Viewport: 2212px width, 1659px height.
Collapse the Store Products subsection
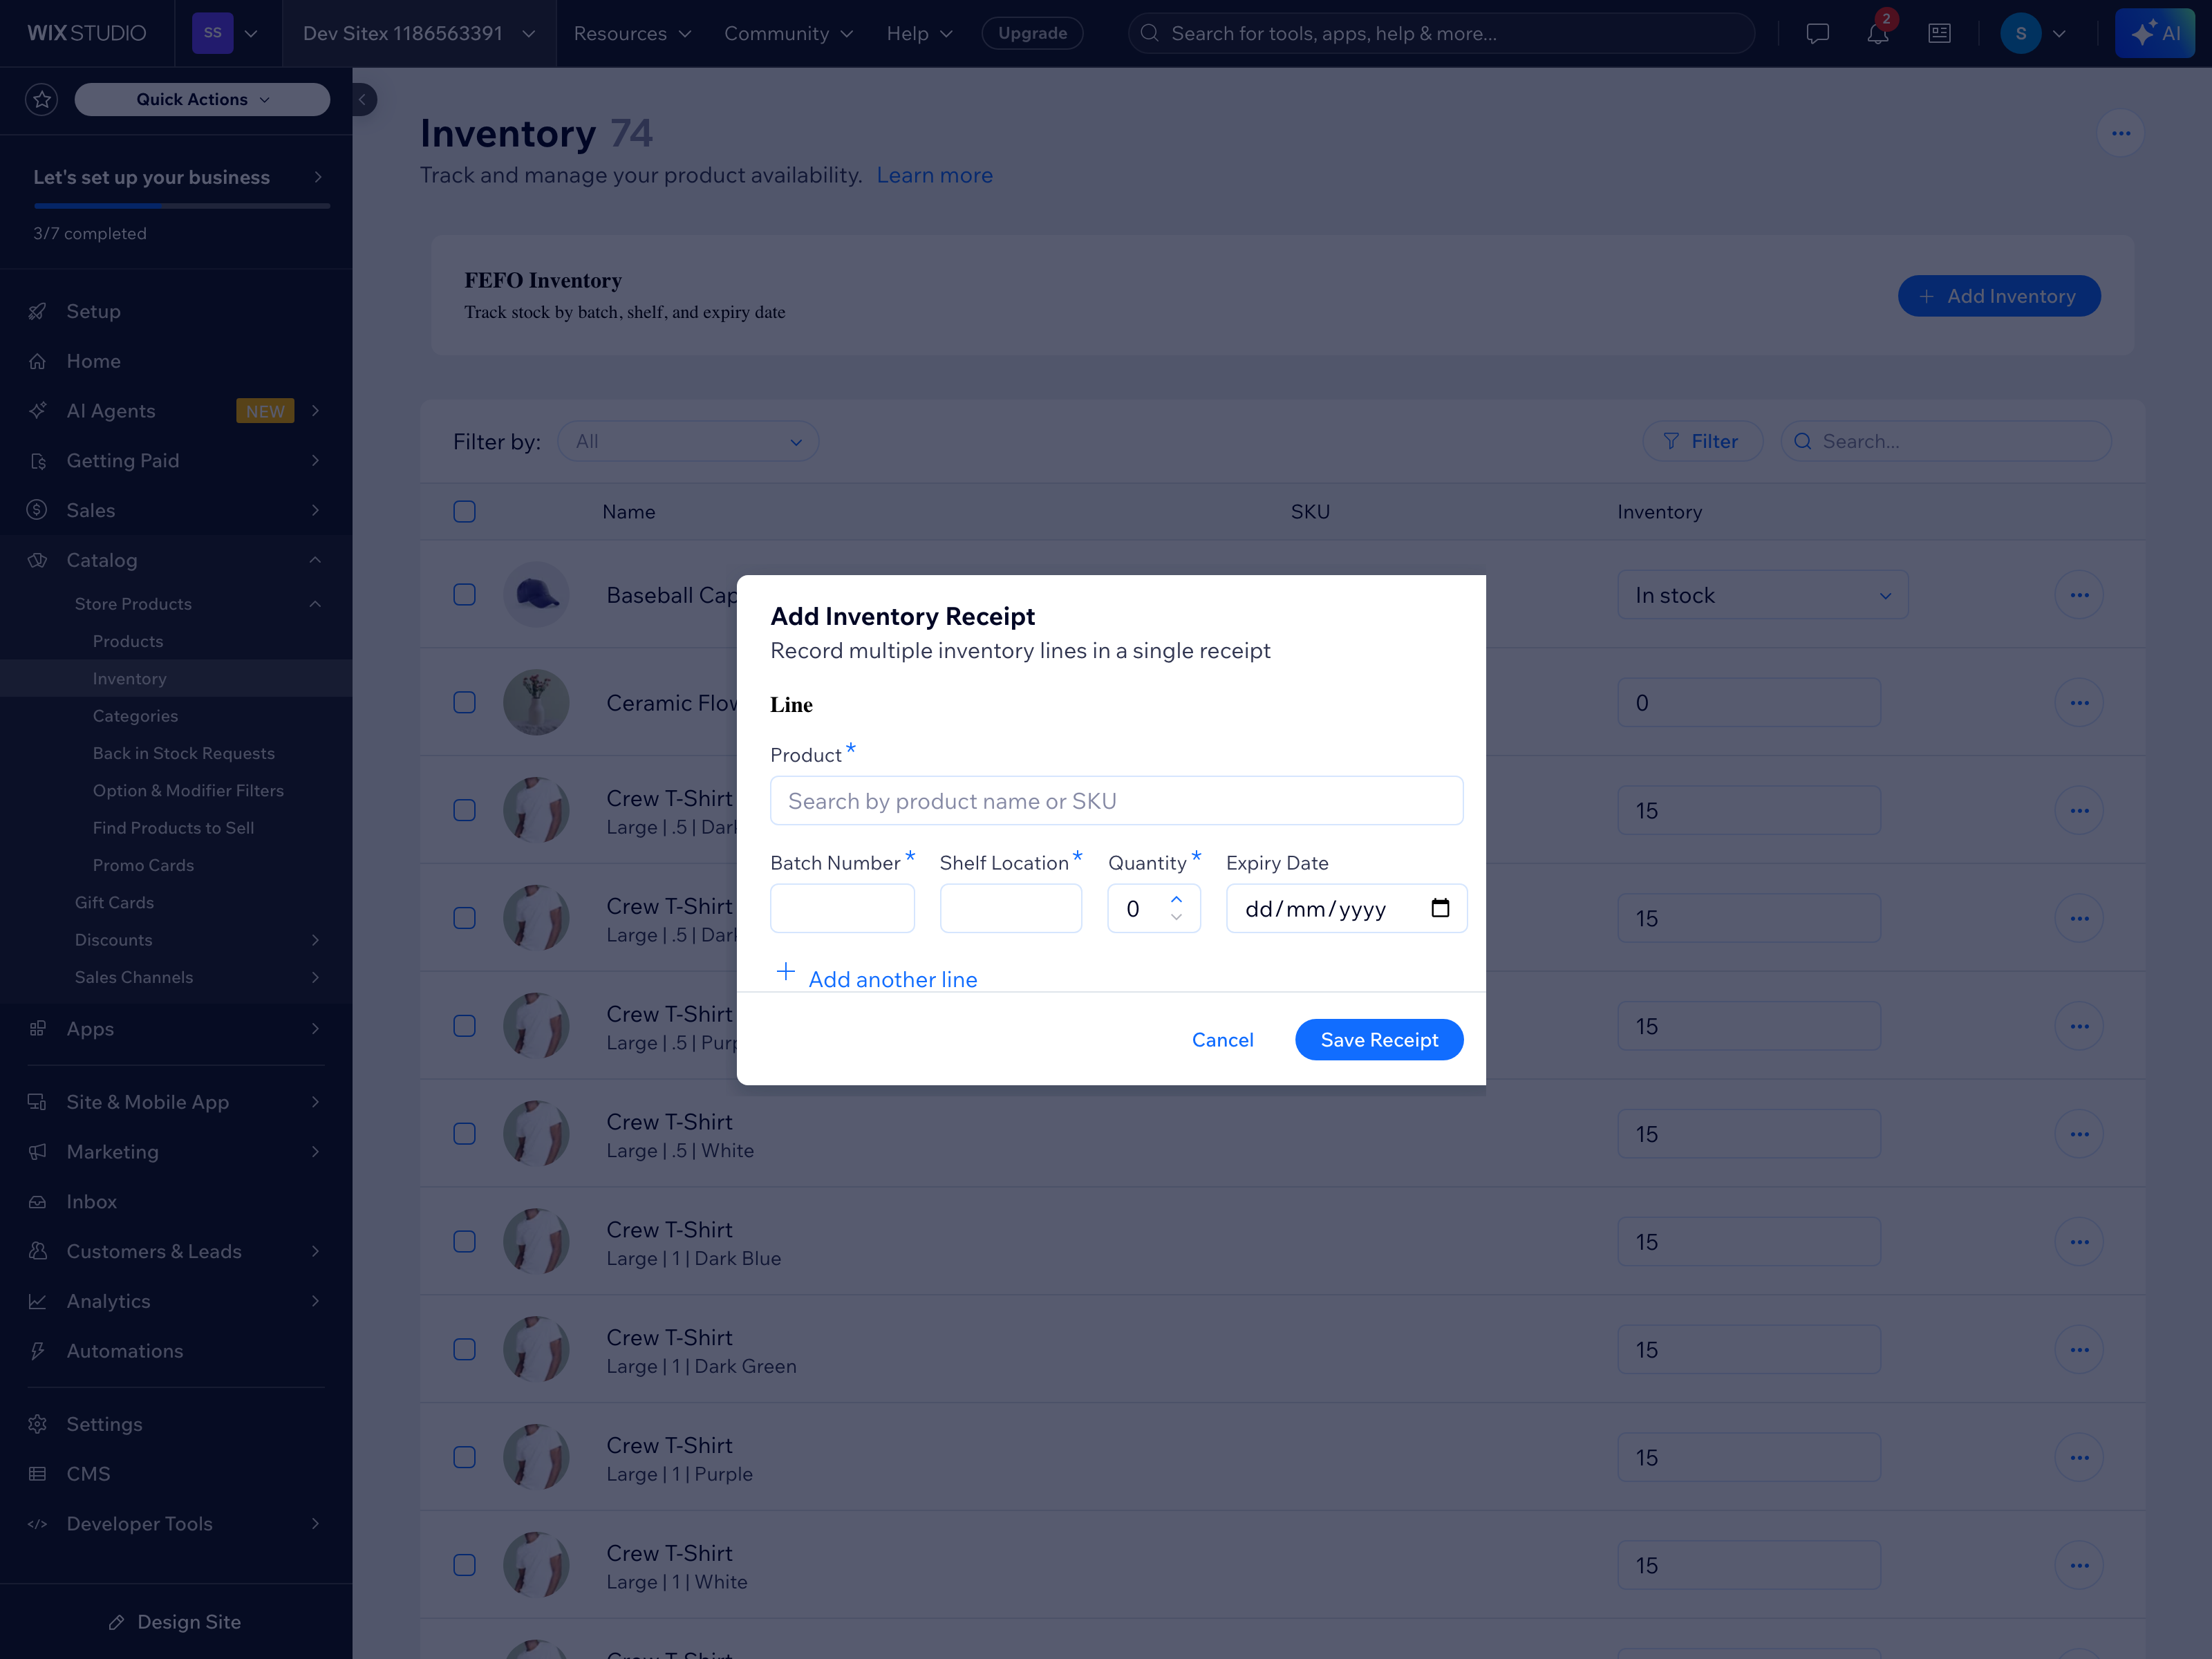(315, 604)
